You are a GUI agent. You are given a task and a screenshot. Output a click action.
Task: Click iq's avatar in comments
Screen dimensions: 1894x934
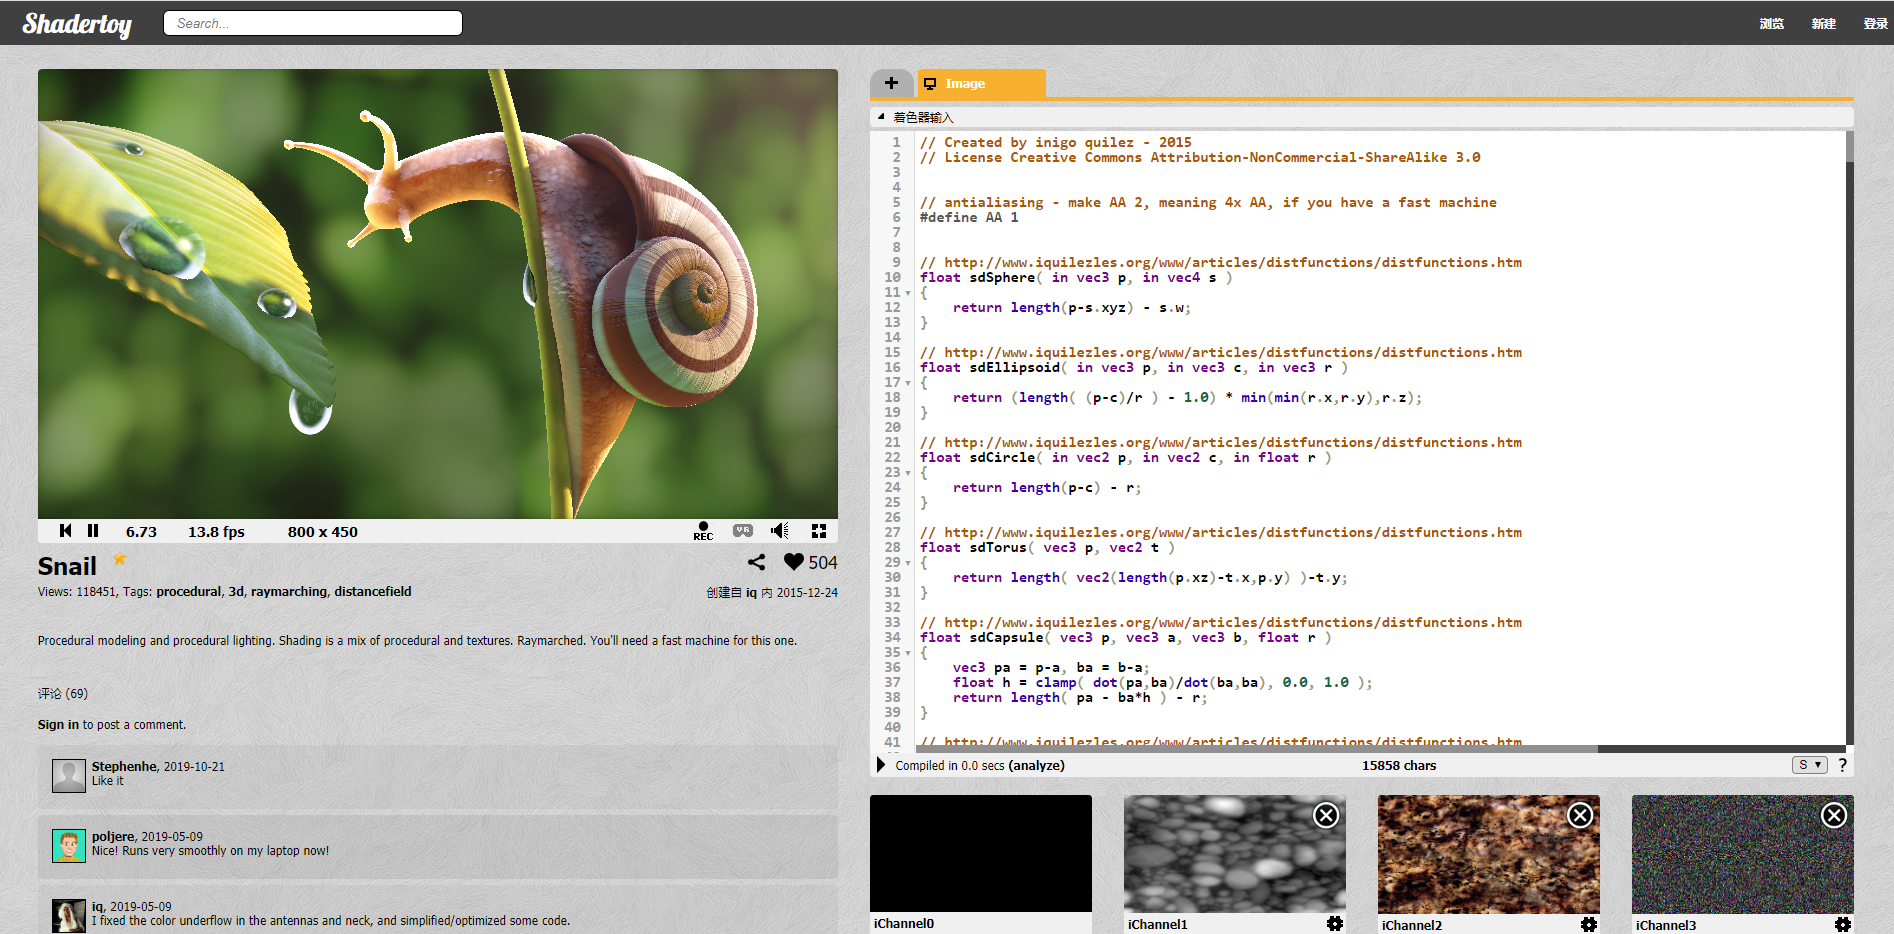(69, 916)
